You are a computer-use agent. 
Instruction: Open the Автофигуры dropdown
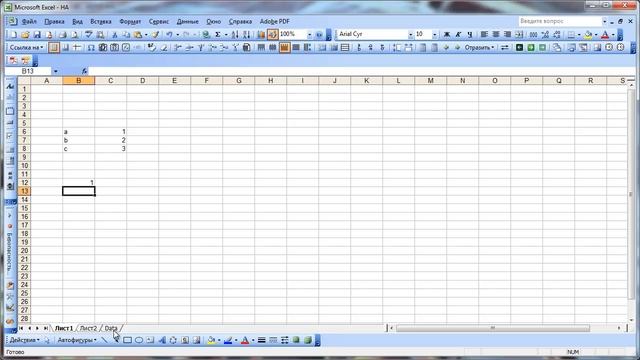[x=77, y=340]
